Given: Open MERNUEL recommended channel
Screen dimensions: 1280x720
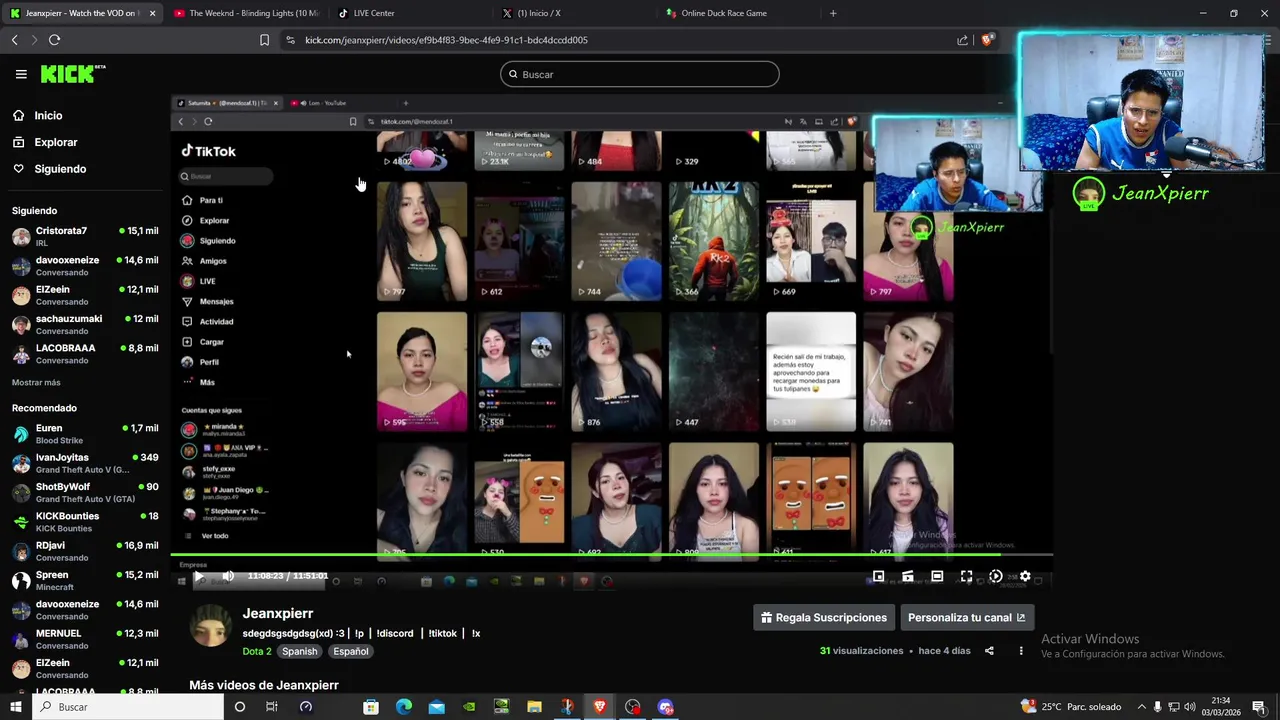Looking at the screenshot, I should [x=84, y=638].
